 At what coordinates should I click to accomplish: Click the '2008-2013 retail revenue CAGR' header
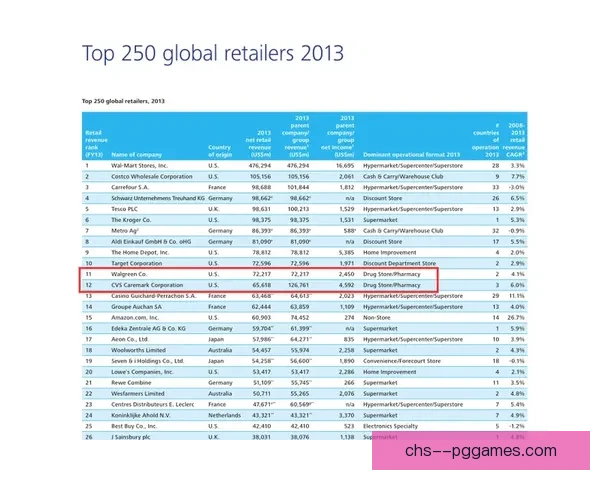(x=514, y=140)
